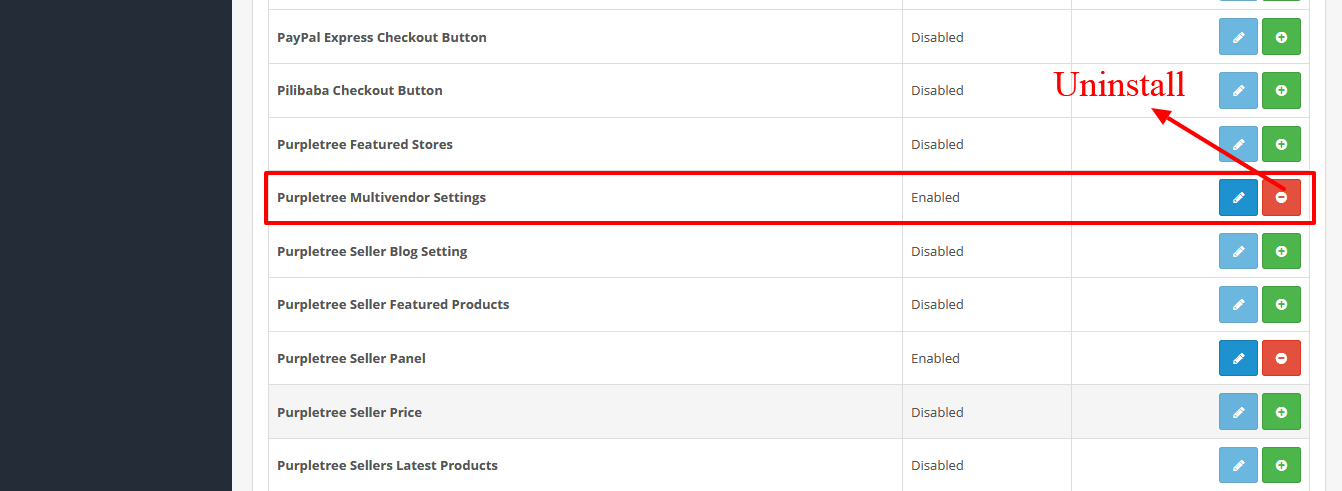Viewport: 1342px width, 491px height.
Task: Edit Purpletree Sellers Latest Products module
Action: pos(1238,465)
